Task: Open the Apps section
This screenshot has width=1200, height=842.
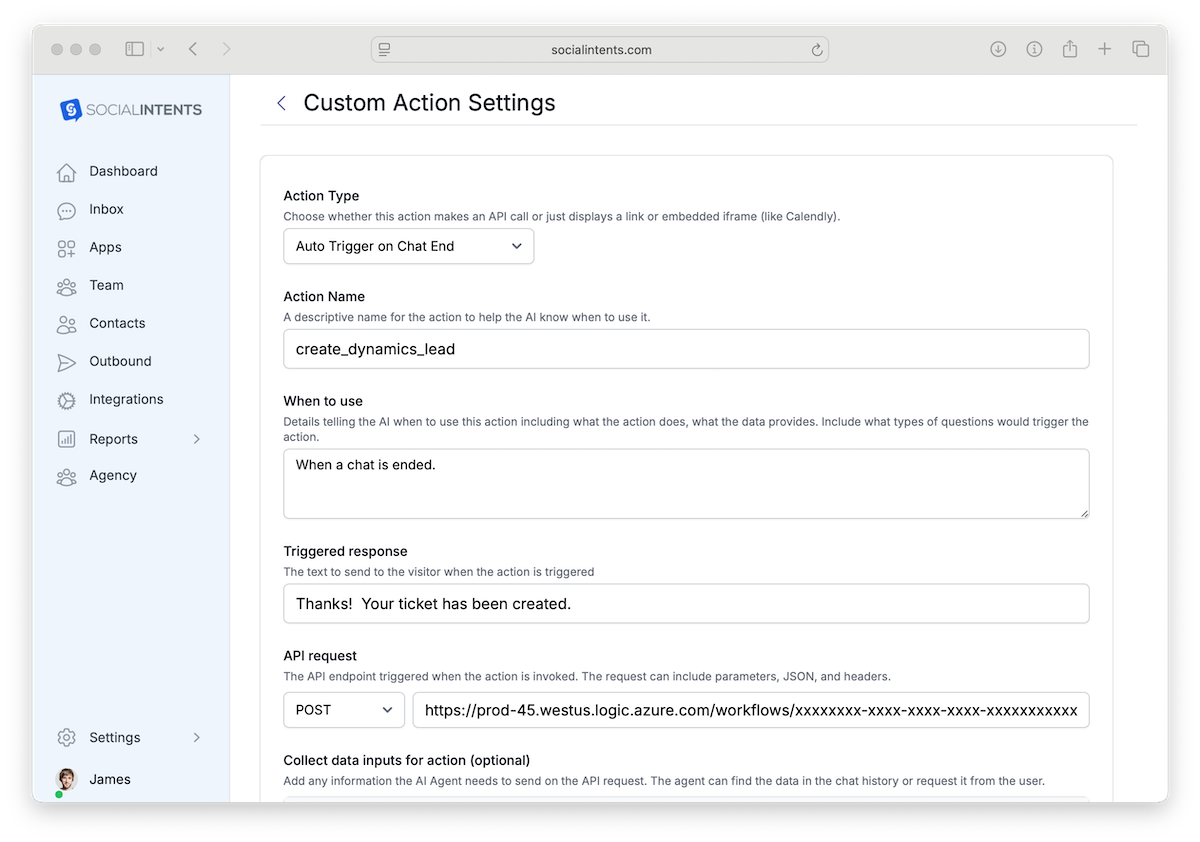Action: point(104,247)
